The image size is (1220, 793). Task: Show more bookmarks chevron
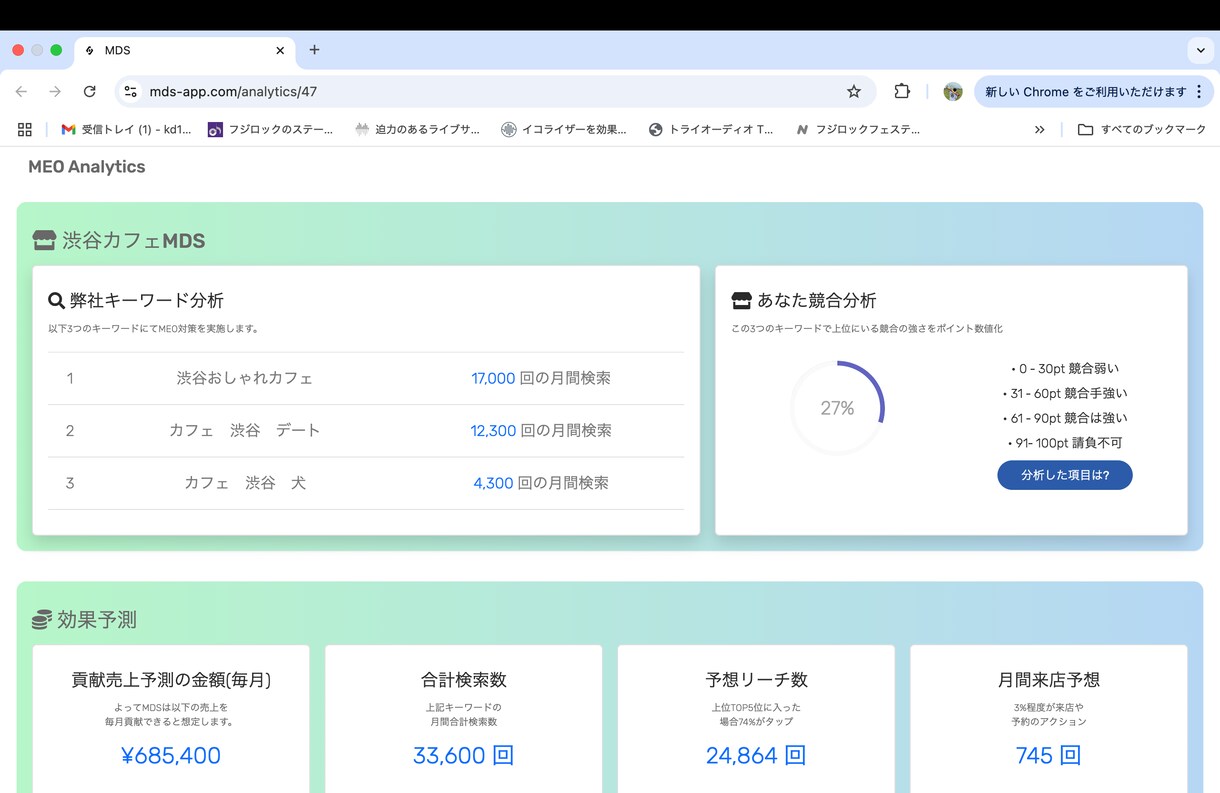point(1040,129)
